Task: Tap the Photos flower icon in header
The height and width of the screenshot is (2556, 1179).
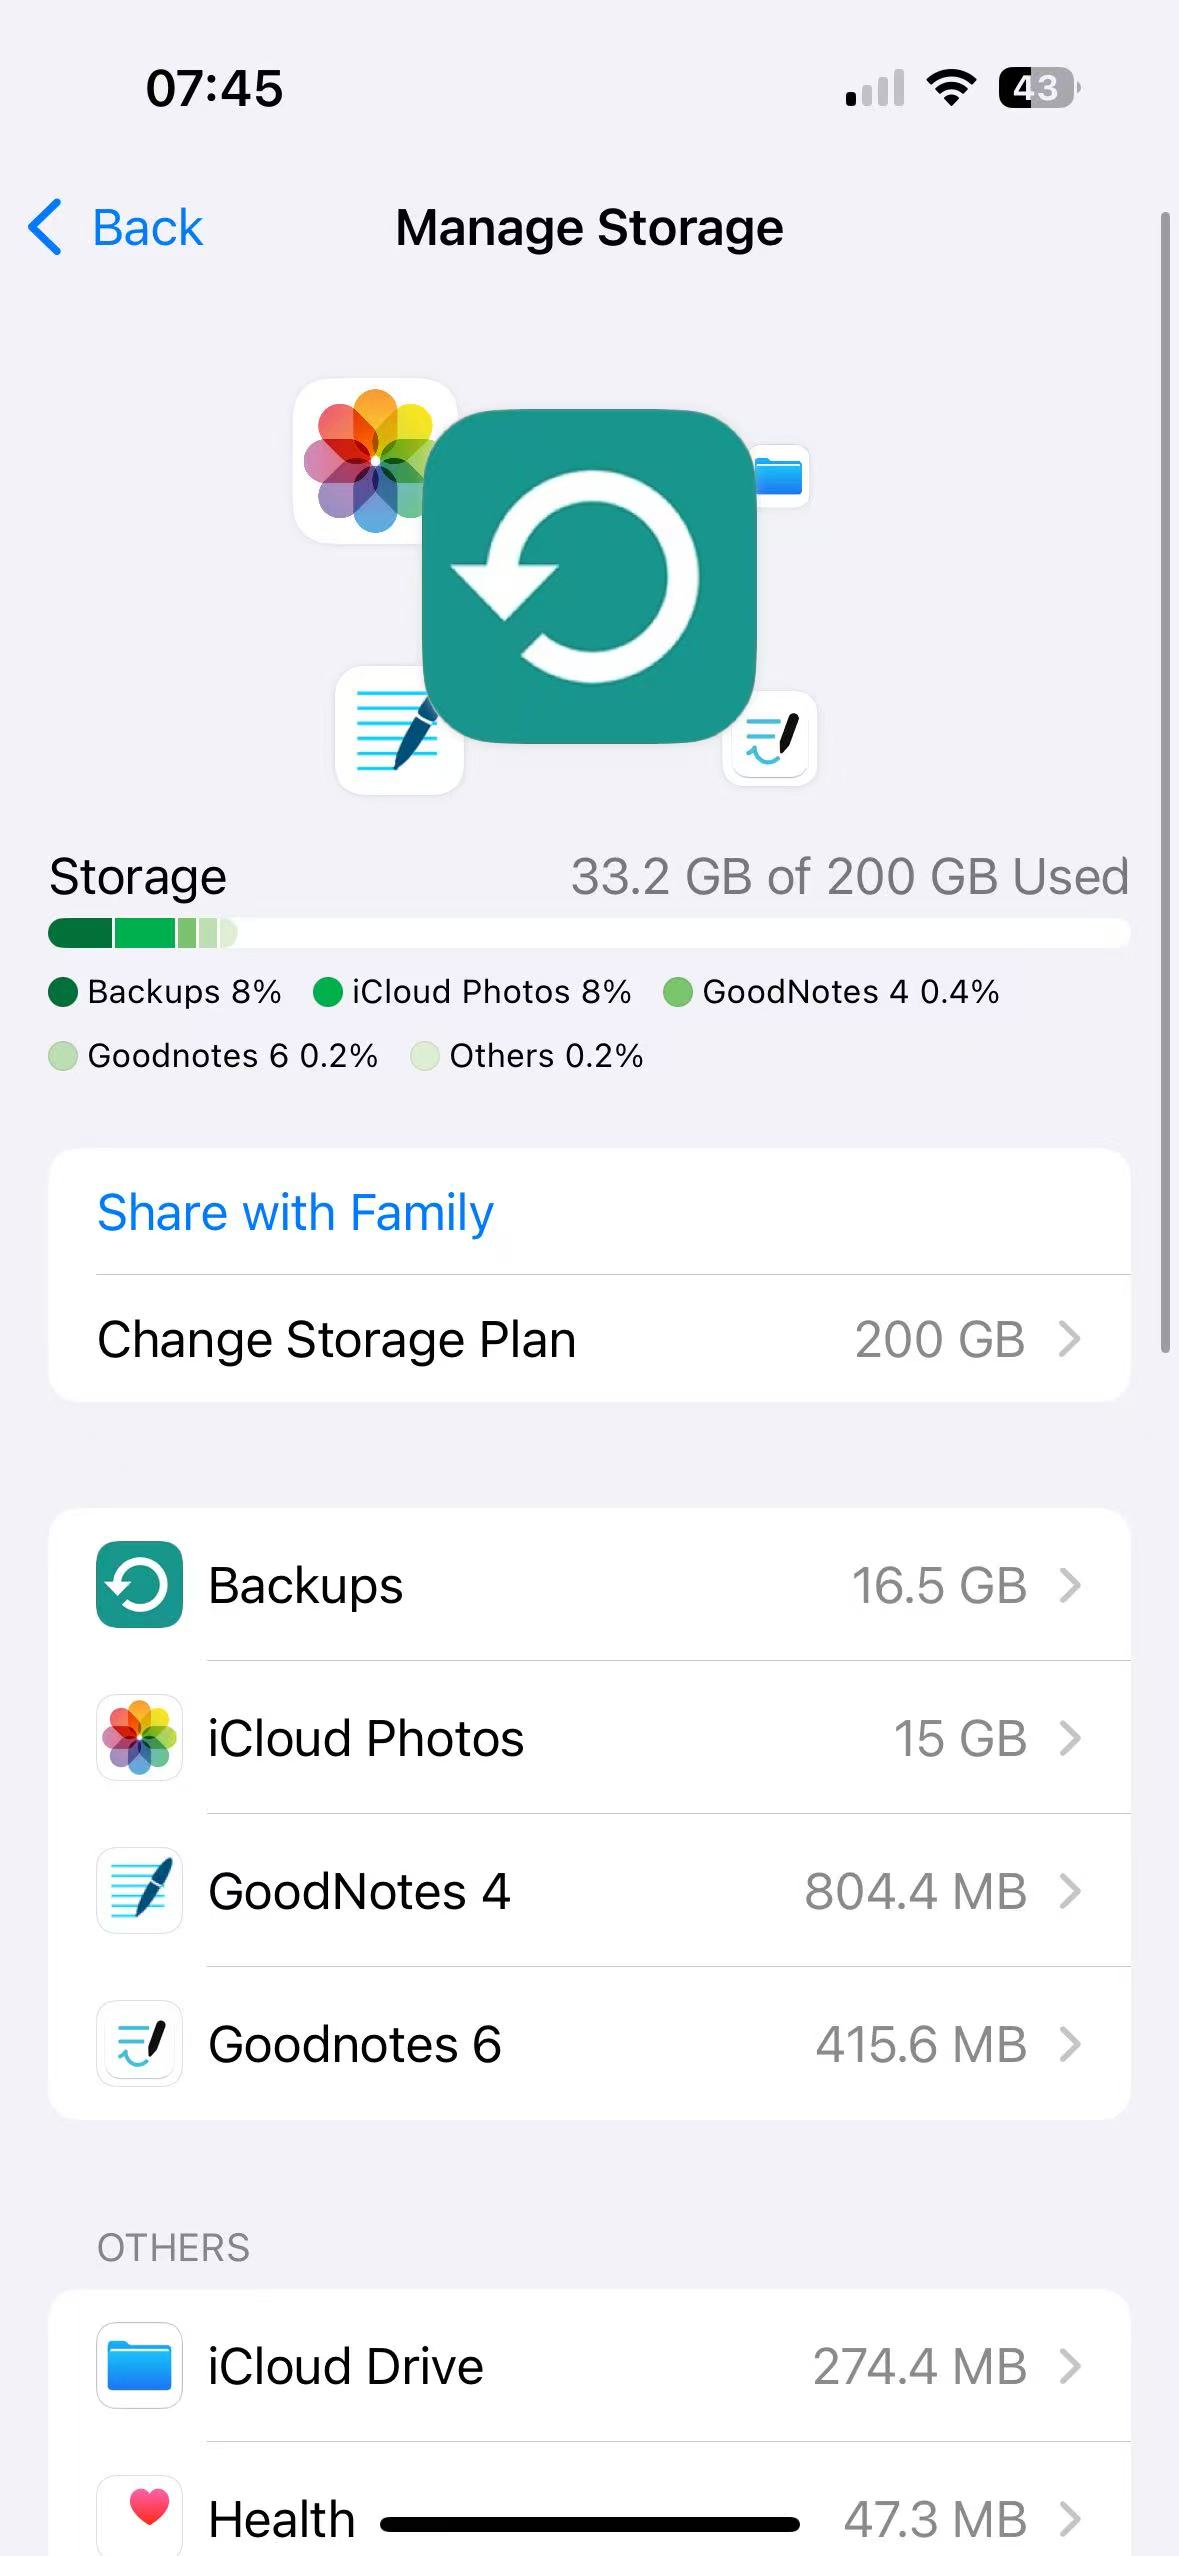Action: click(x=372, y=460)
